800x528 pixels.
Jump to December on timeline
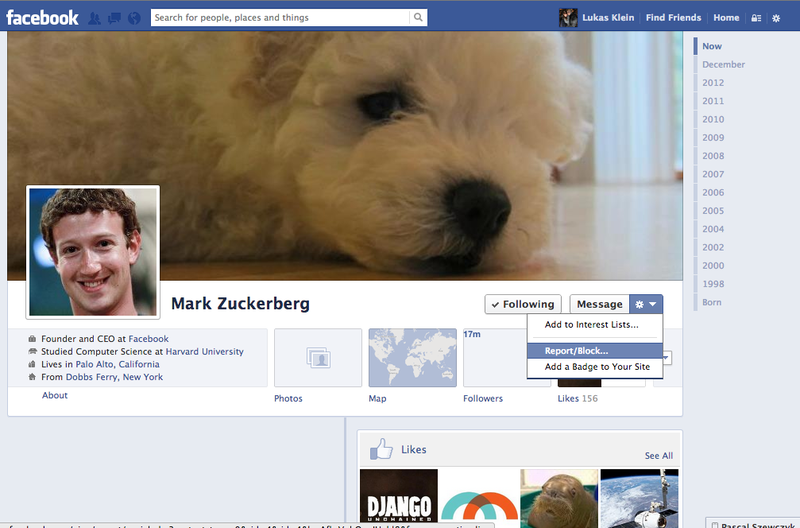coord(723,64)
